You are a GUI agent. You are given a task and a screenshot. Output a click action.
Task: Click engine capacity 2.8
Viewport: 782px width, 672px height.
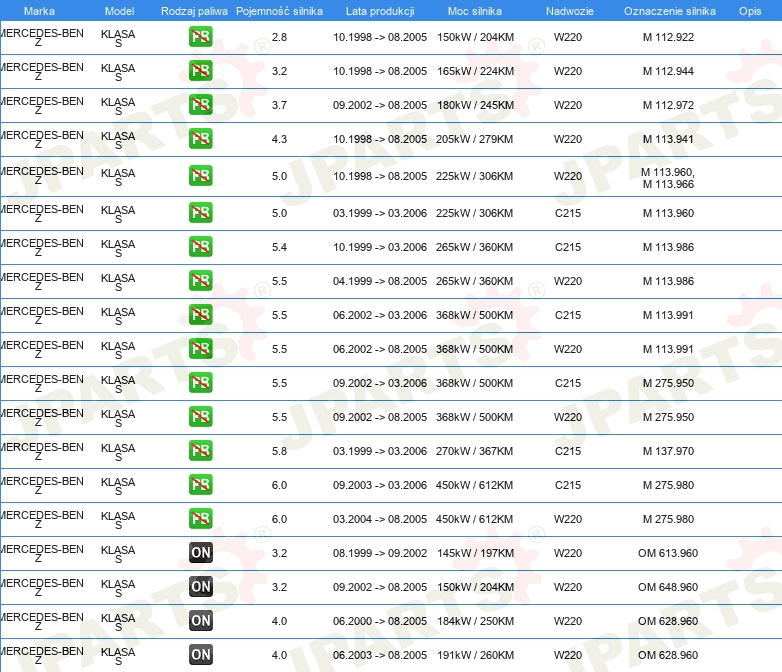click(279, 37)
